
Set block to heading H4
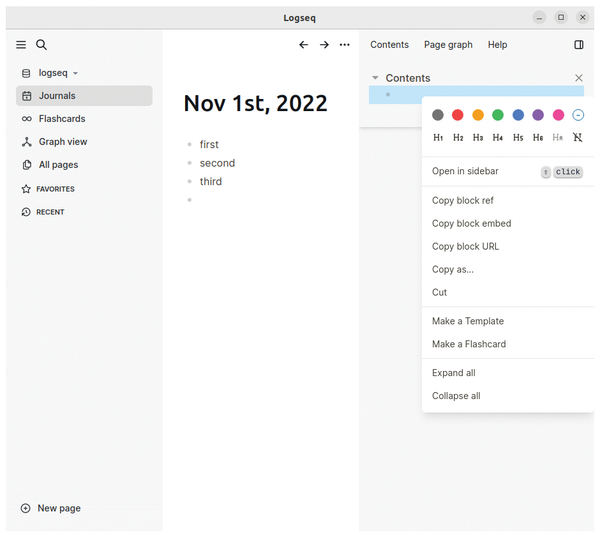[497, 137]
